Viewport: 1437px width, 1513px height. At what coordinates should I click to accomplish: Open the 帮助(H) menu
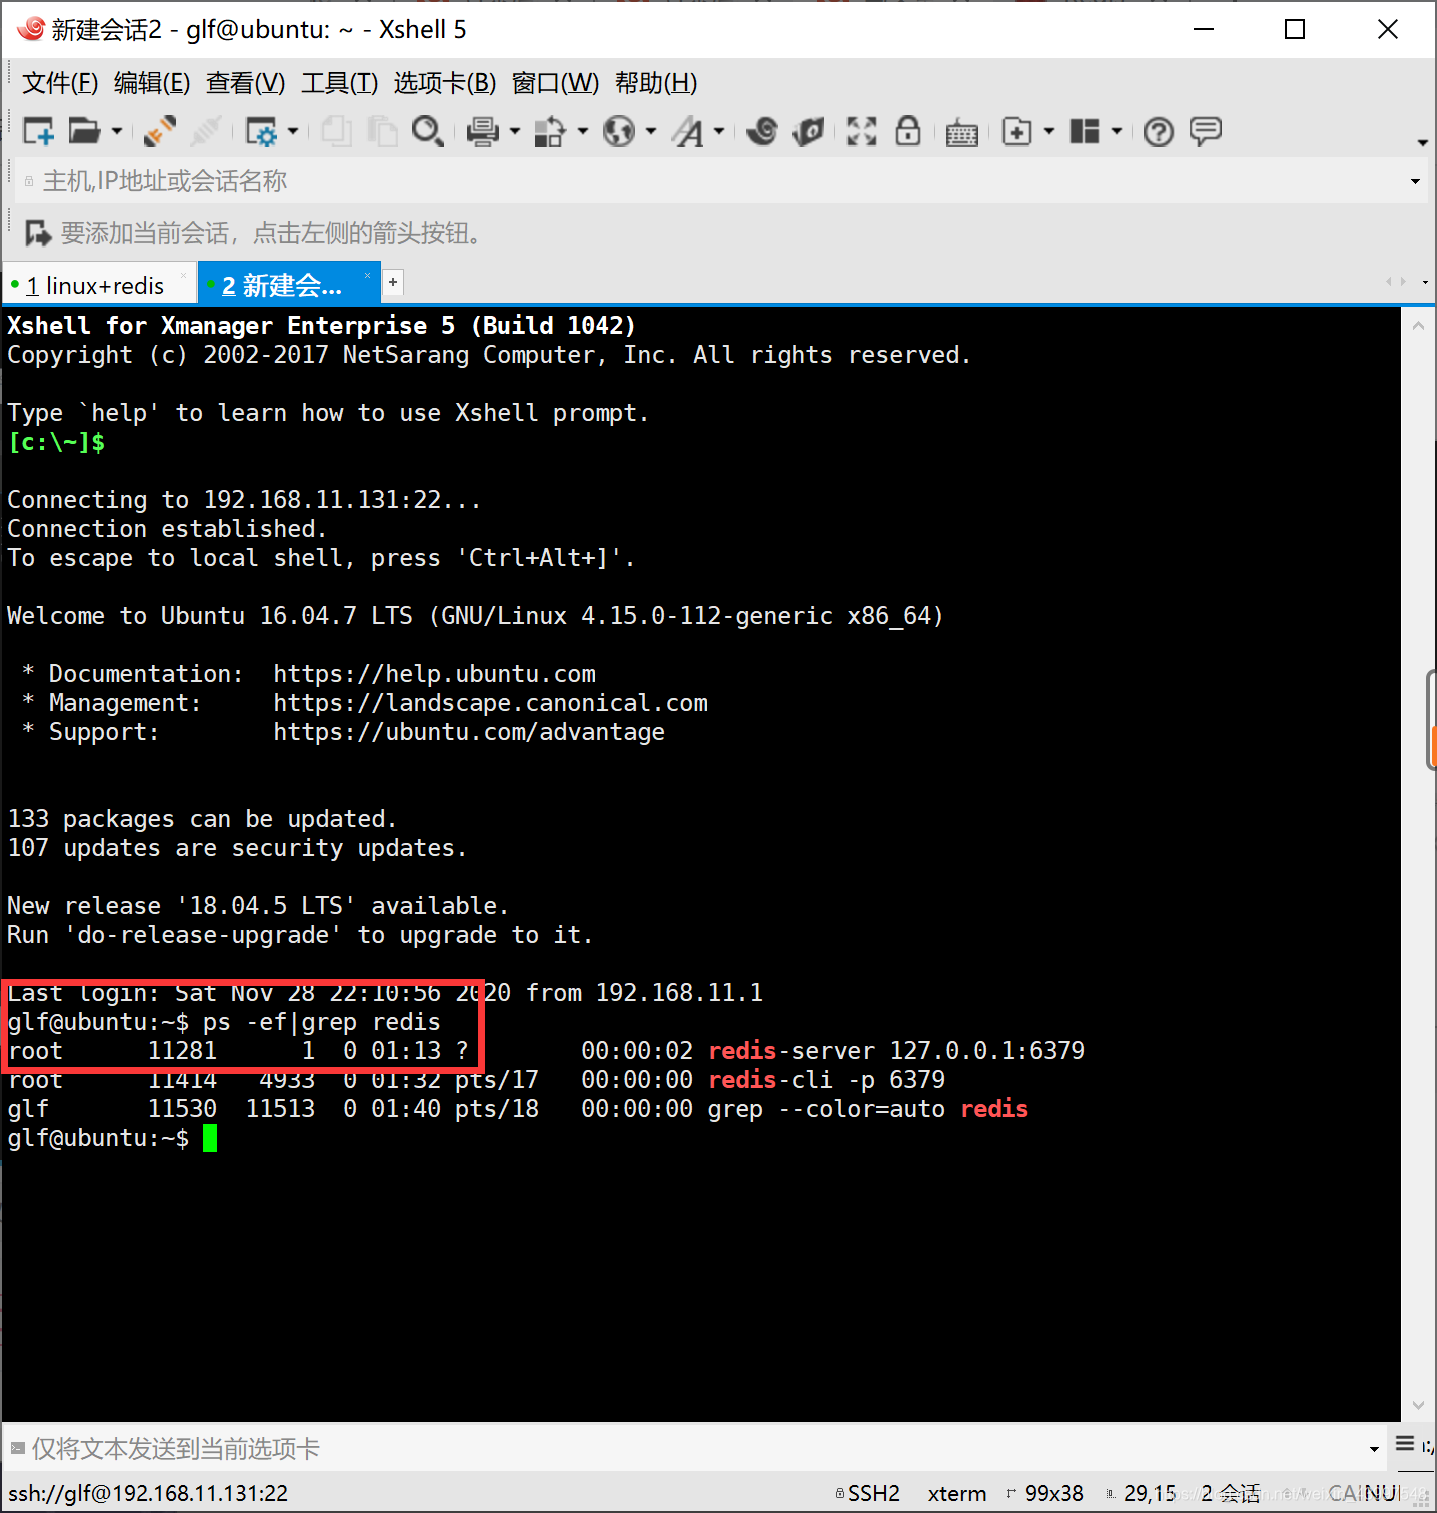[x=656, y=83]
